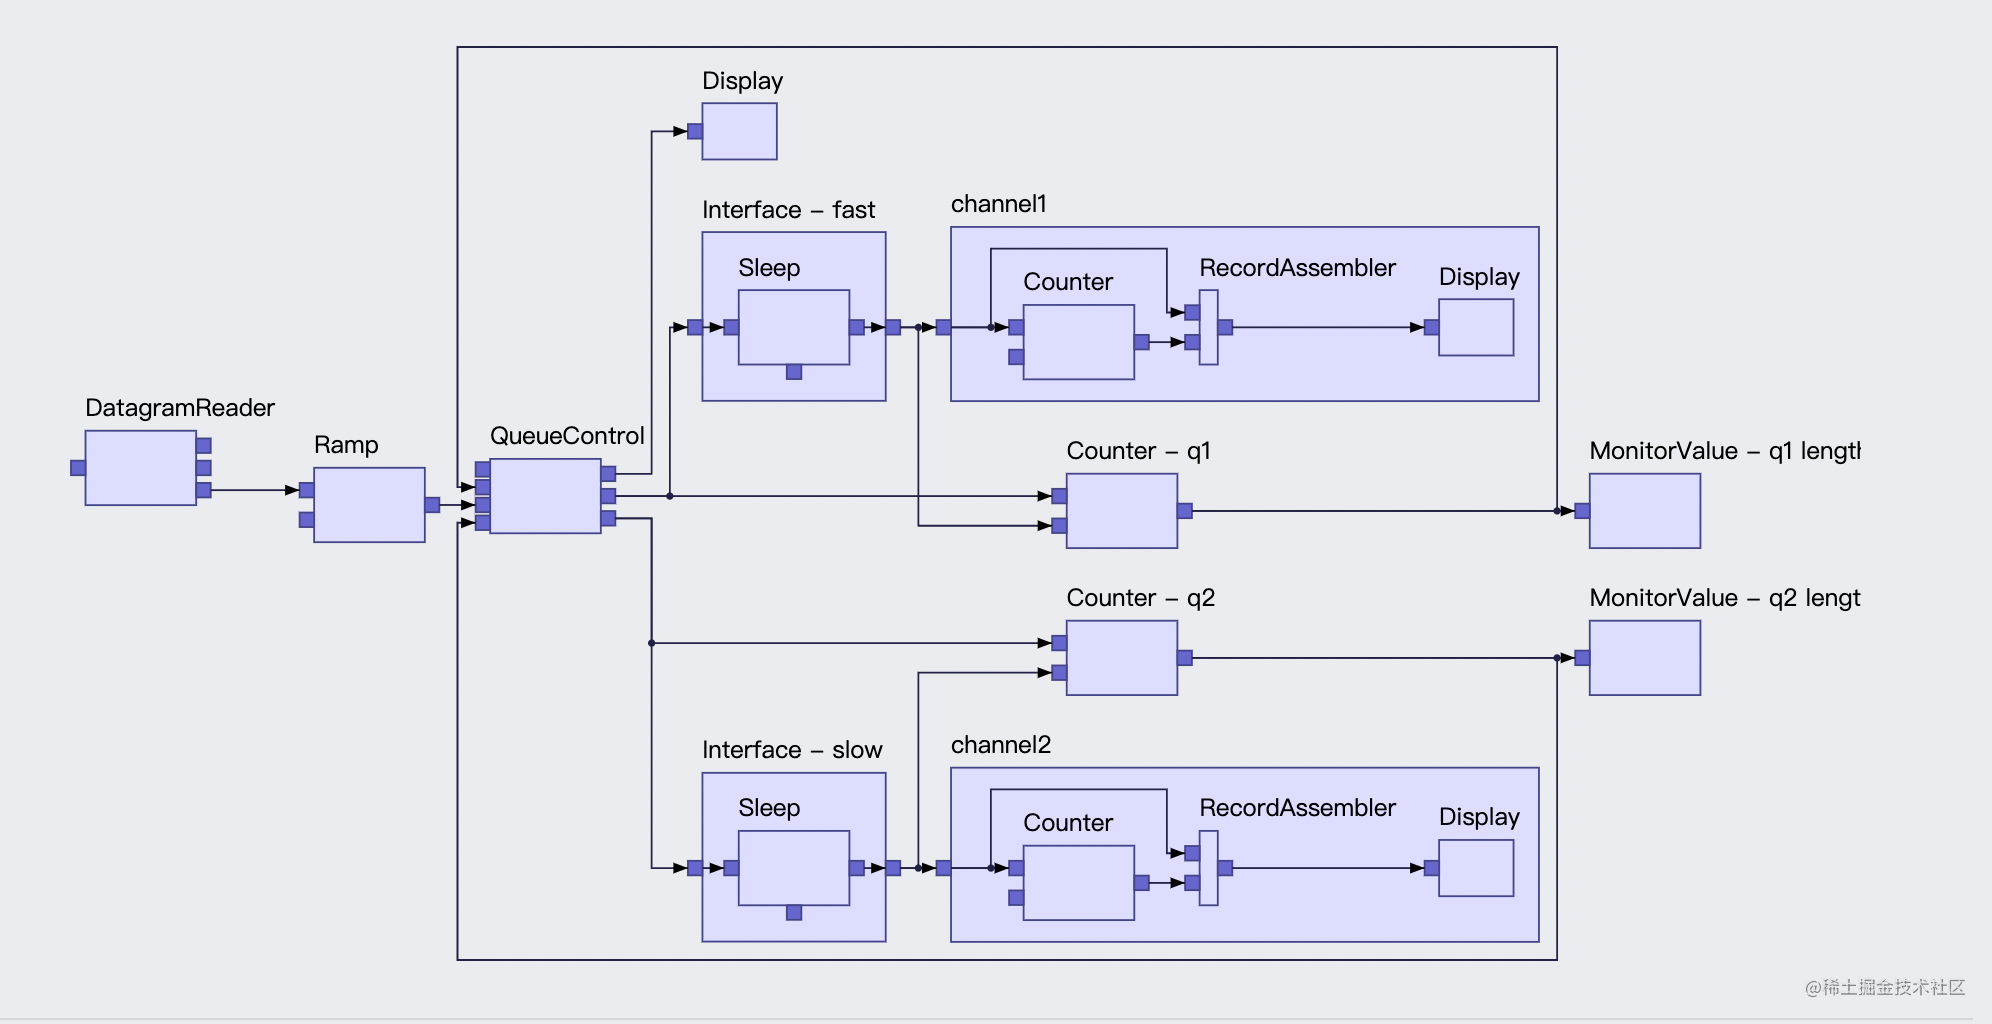1992x1024 pixels.
Task: Click the output port of Ramp block
Action: click(432, 505)
